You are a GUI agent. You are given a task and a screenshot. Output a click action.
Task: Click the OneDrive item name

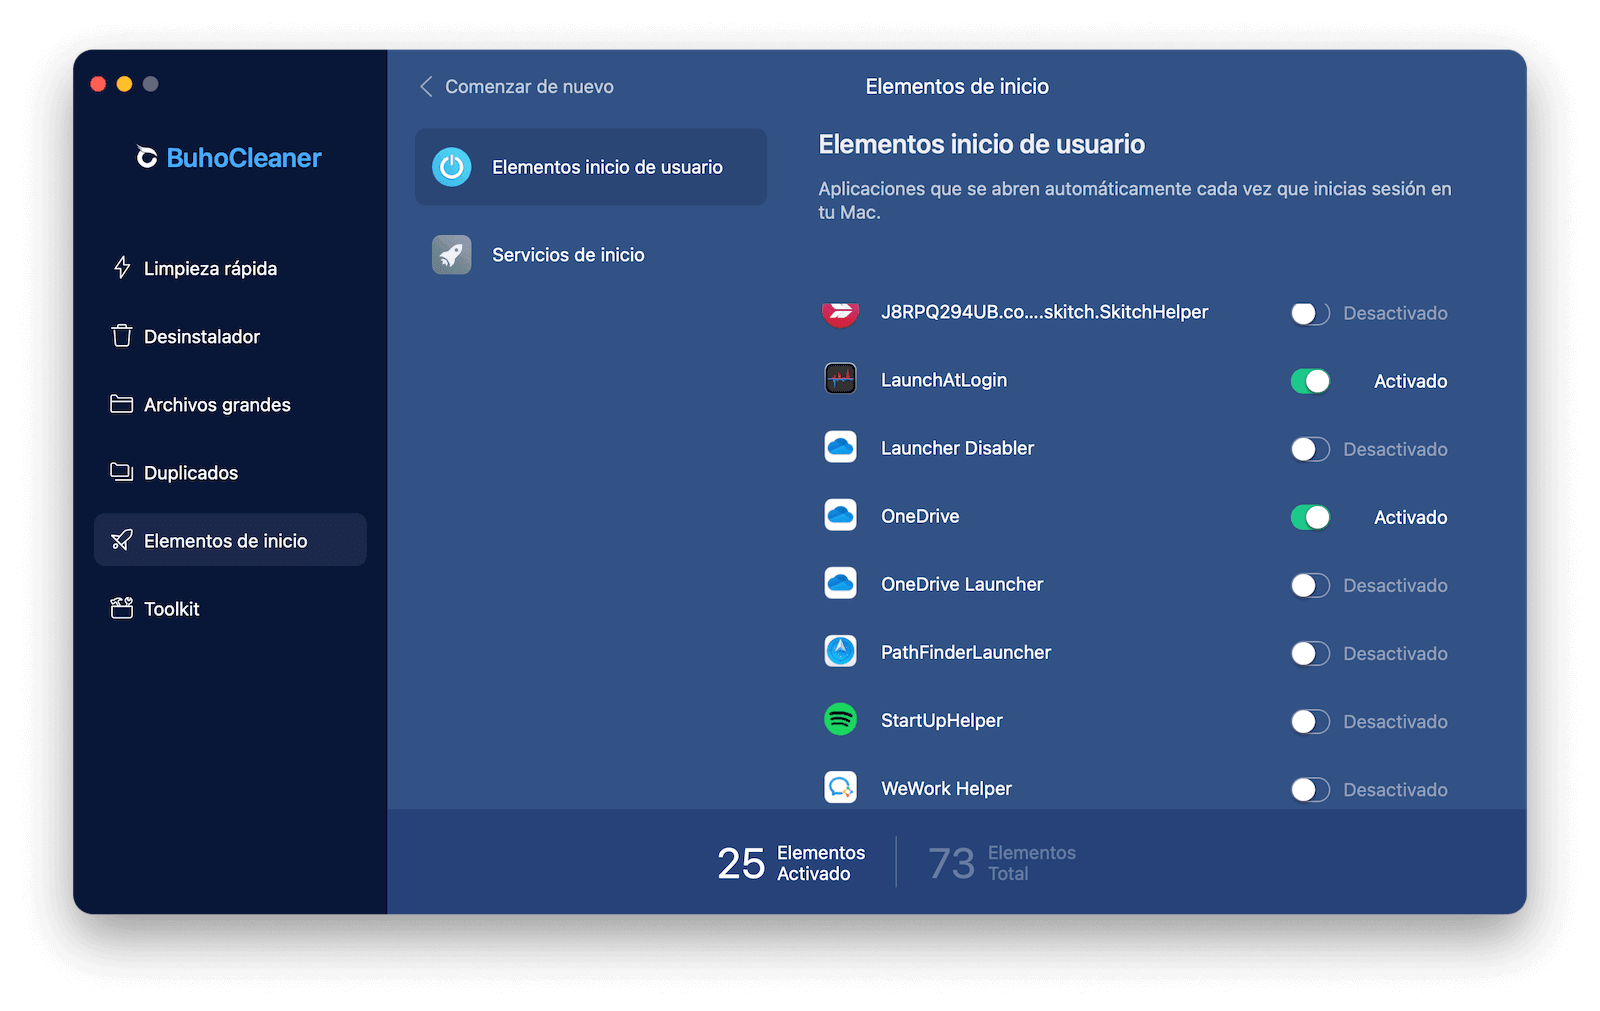pos(920,516)
